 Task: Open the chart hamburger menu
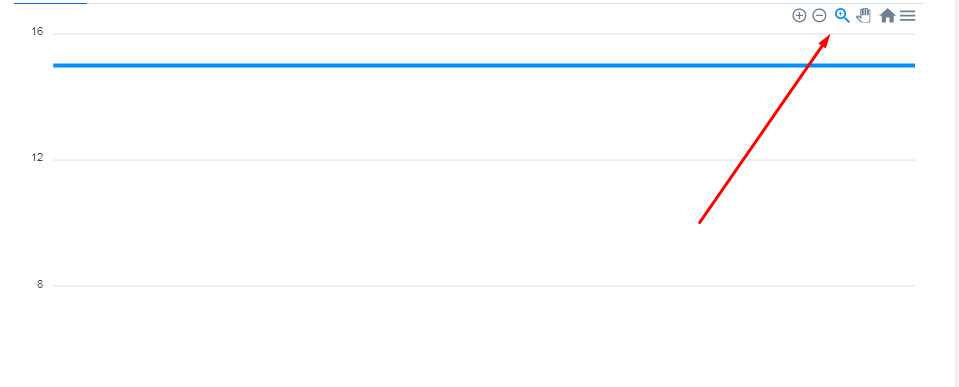(x=908, y=16)
